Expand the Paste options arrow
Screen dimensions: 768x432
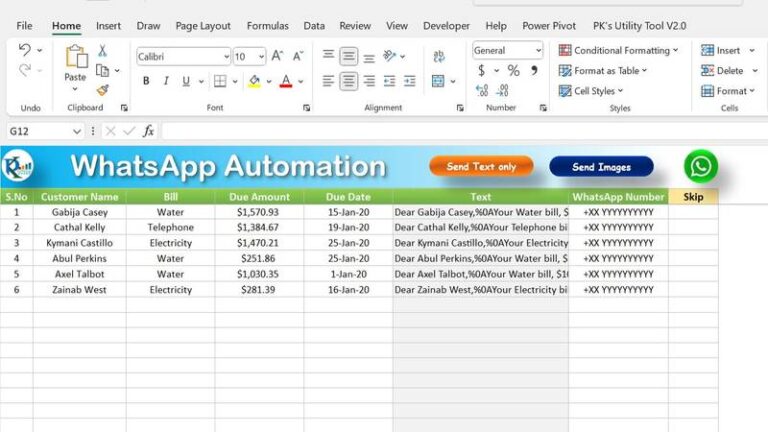click(75, 89)
